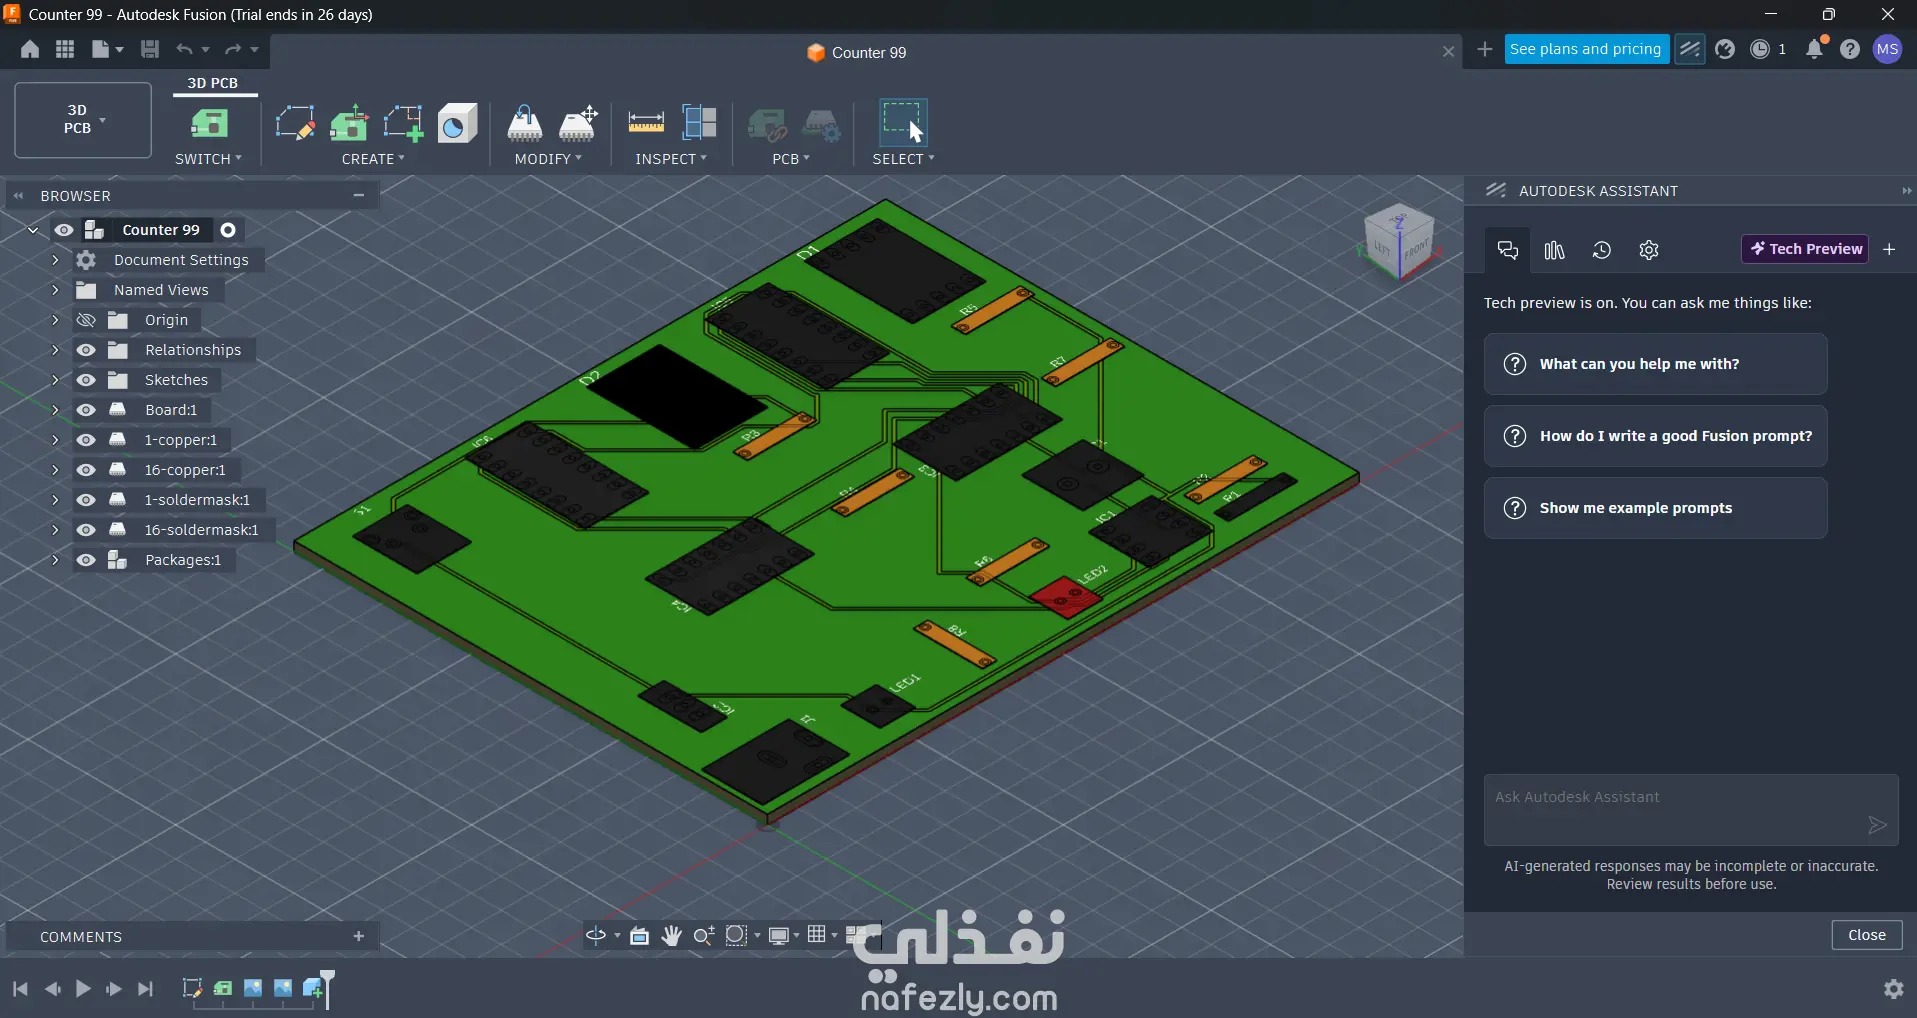Viewport: 1917px width, 1018px height.
Task: Click See plans and pricing
Action: coord(1585,49)
